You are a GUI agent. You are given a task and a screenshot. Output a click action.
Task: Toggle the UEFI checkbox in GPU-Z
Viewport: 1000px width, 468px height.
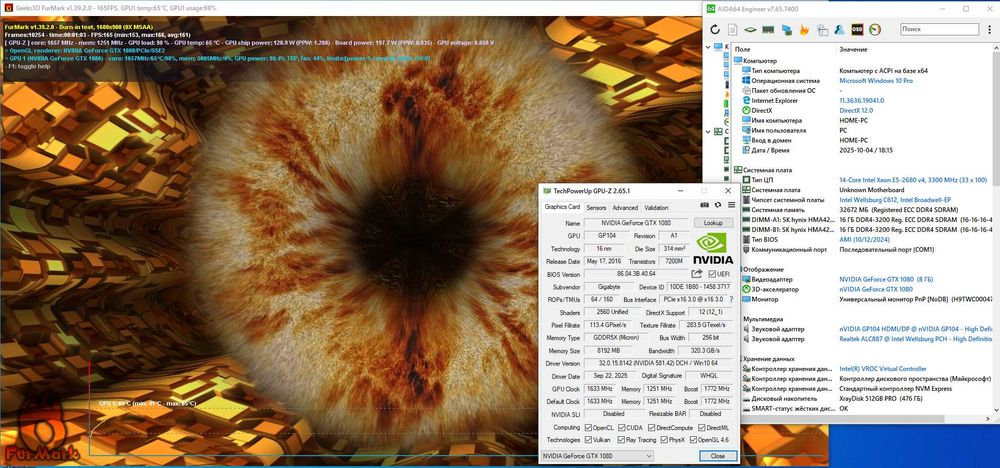[712, 274]
